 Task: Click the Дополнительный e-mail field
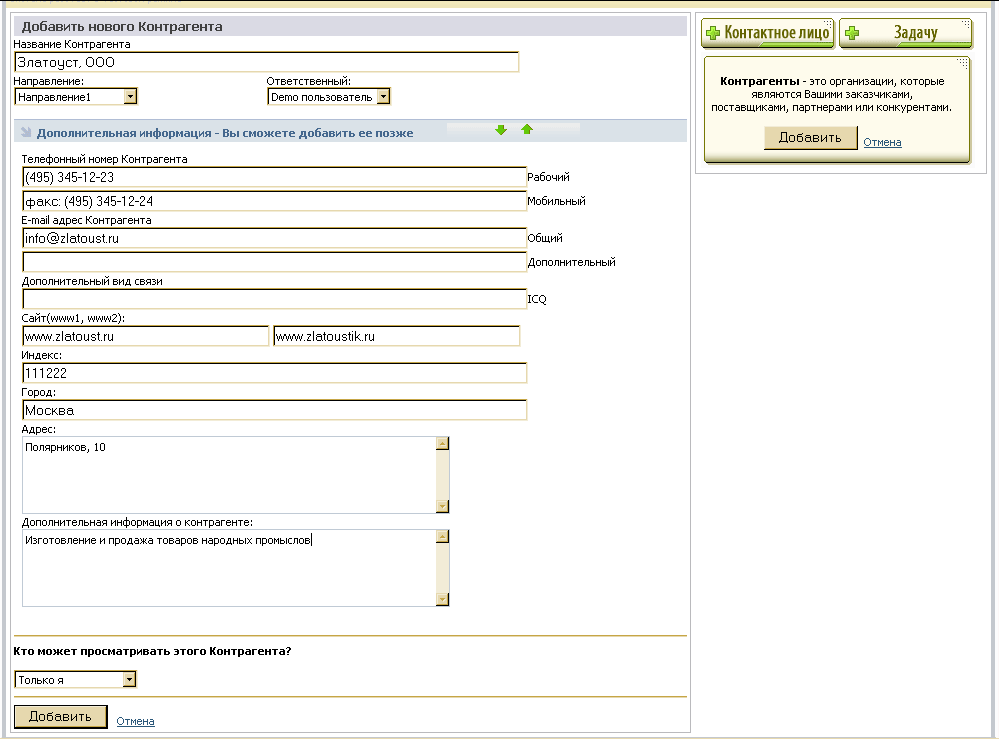274,262
